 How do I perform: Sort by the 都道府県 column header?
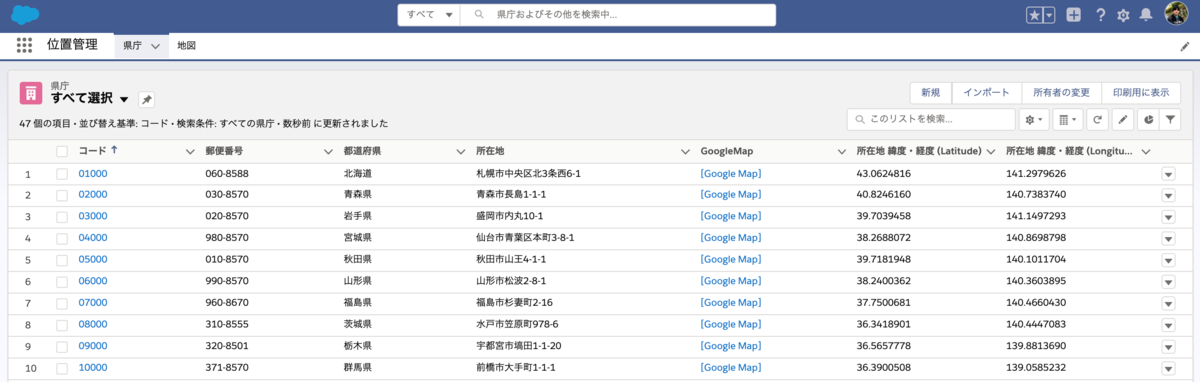(362, 151)
